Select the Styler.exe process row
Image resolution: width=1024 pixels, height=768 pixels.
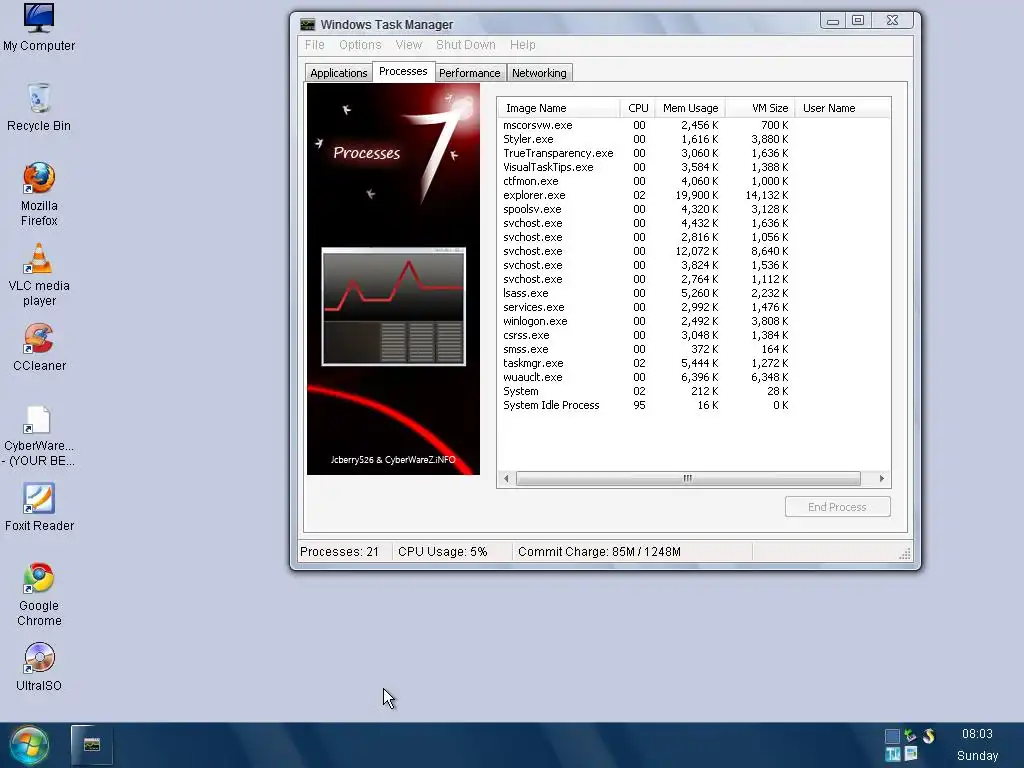(694, 139)
